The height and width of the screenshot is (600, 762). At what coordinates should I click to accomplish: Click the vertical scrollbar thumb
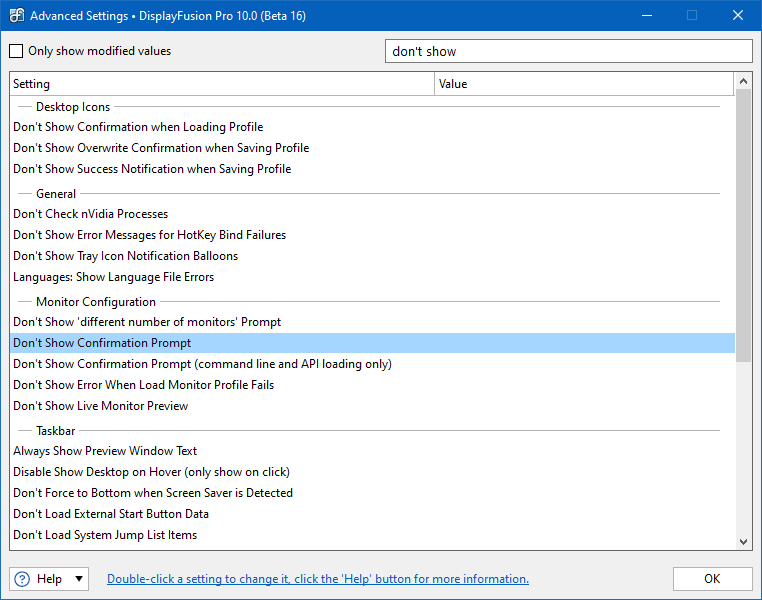click(x=743, y=225)
